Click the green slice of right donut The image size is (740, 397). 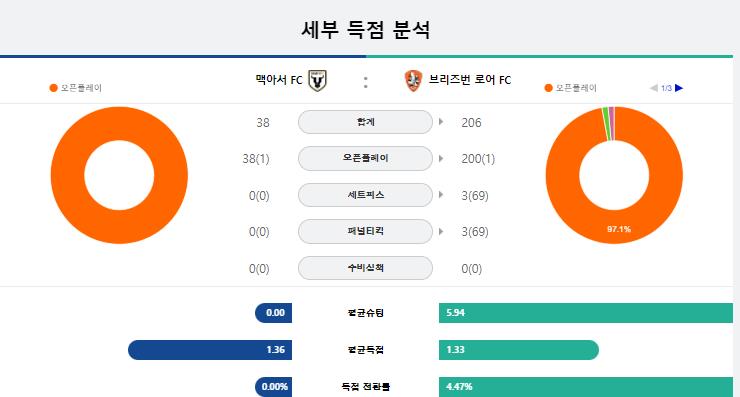click(606, 124)
